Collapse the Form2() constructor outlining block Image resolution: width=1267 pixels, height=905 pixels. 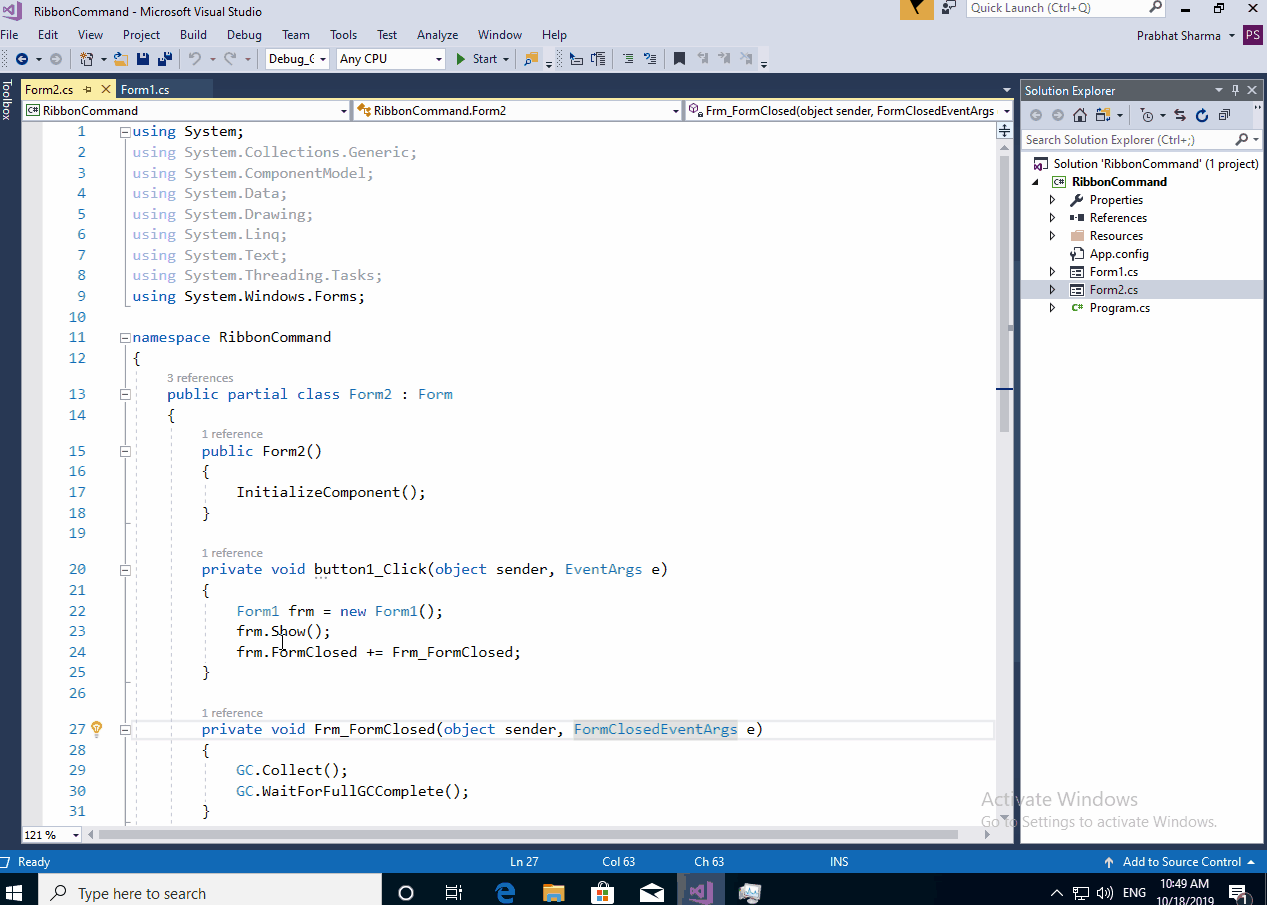(125, 451)
